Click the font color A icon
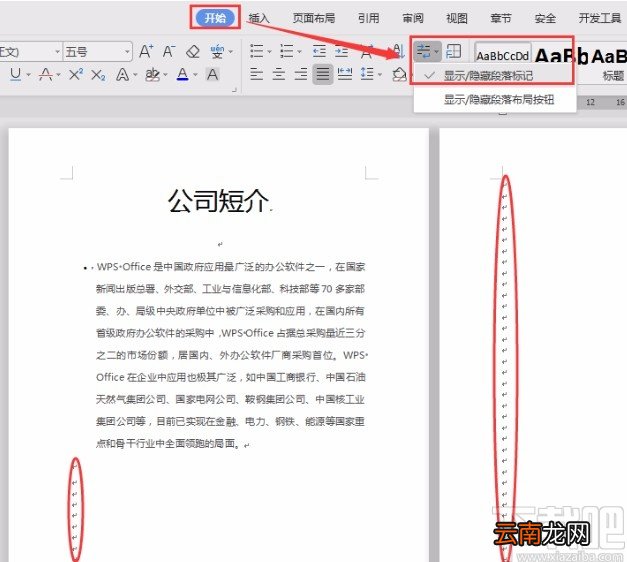 click(x=182, y=74)
